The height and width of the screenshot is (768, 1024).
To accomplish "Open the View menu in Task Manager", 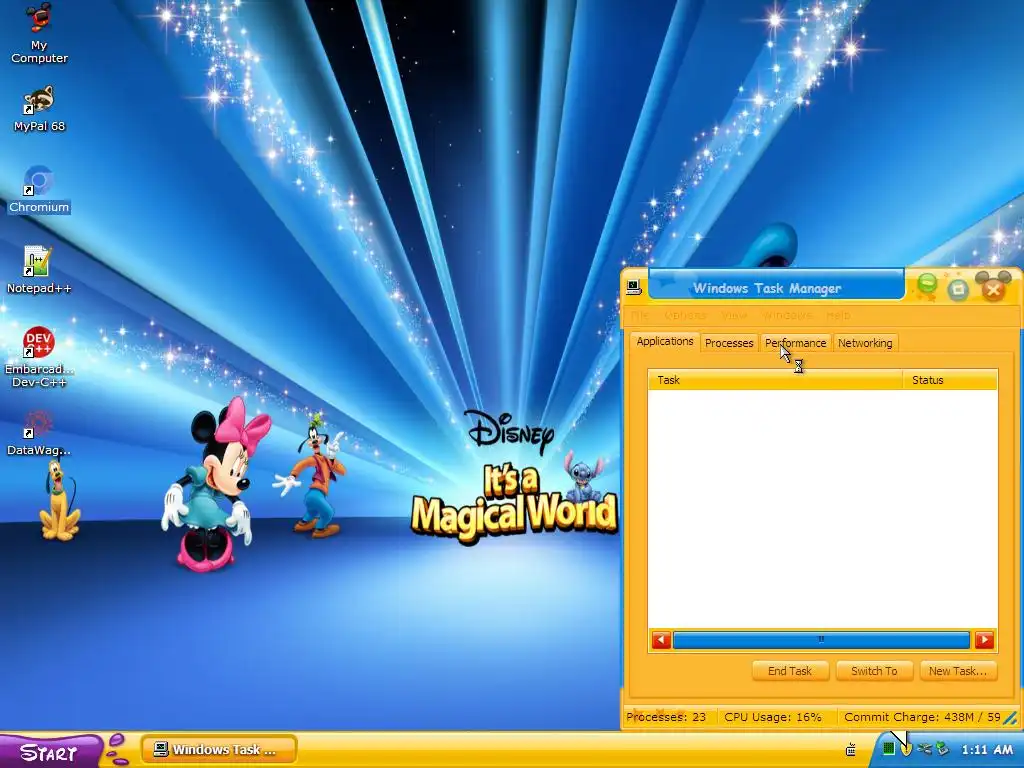I will pyautogui.click(x=734, y=315).
